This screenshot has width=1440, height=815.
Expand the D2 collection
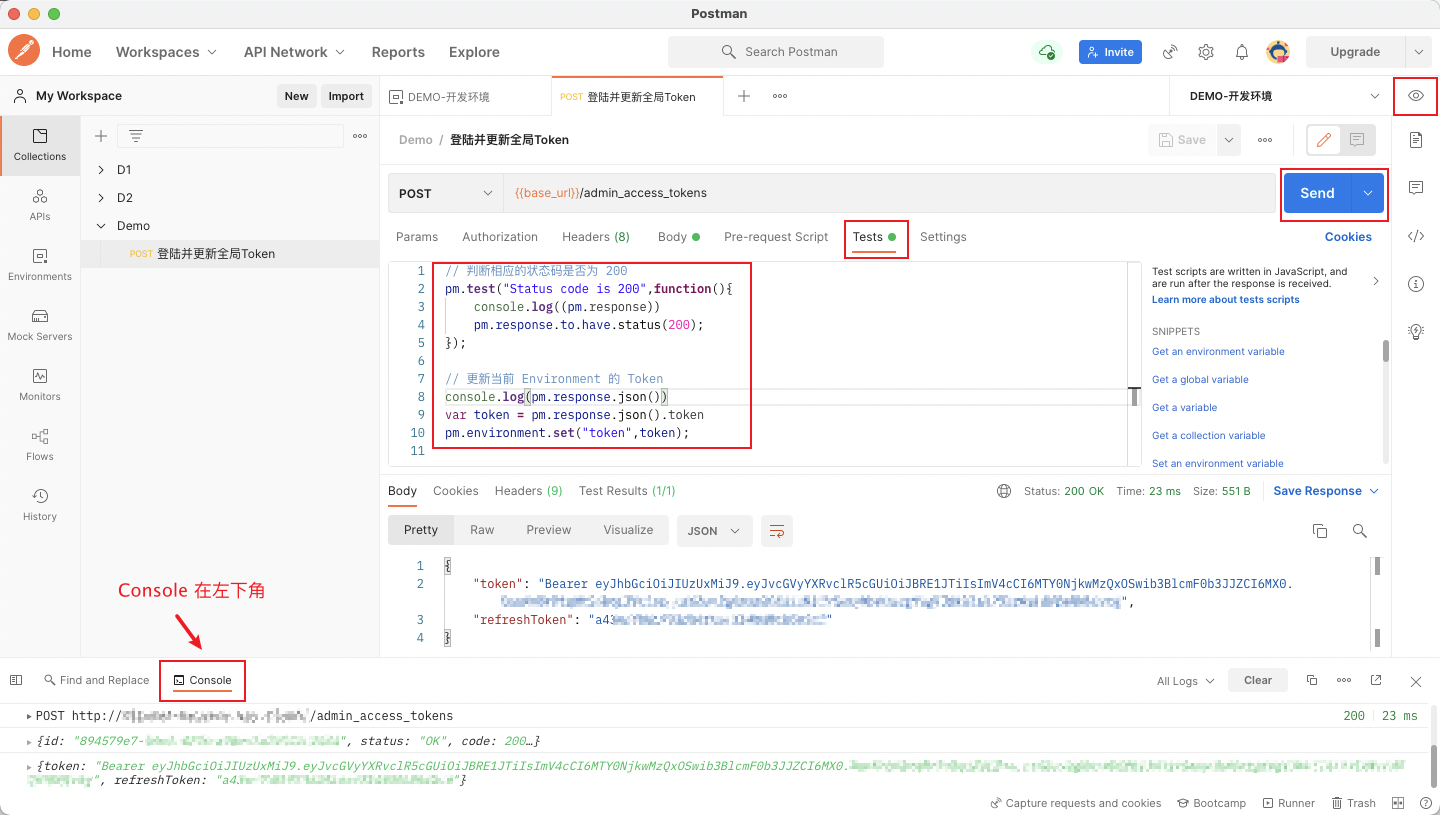click(101, 198)
